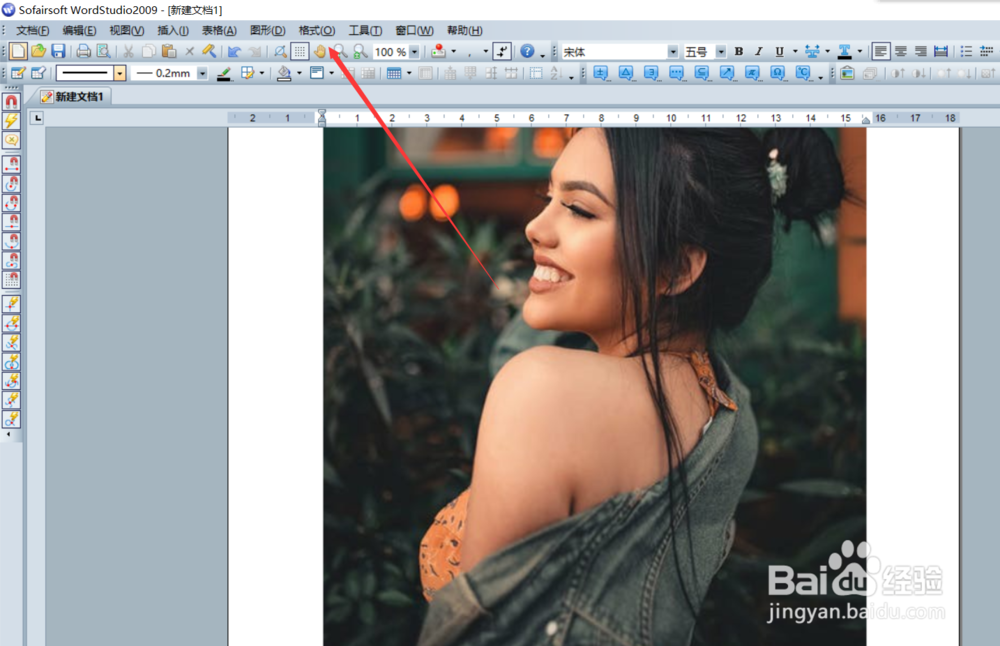The width and height of the screenshot is (1000, 646).
Task: Open print preview
Action: click(x=103, y=51)
